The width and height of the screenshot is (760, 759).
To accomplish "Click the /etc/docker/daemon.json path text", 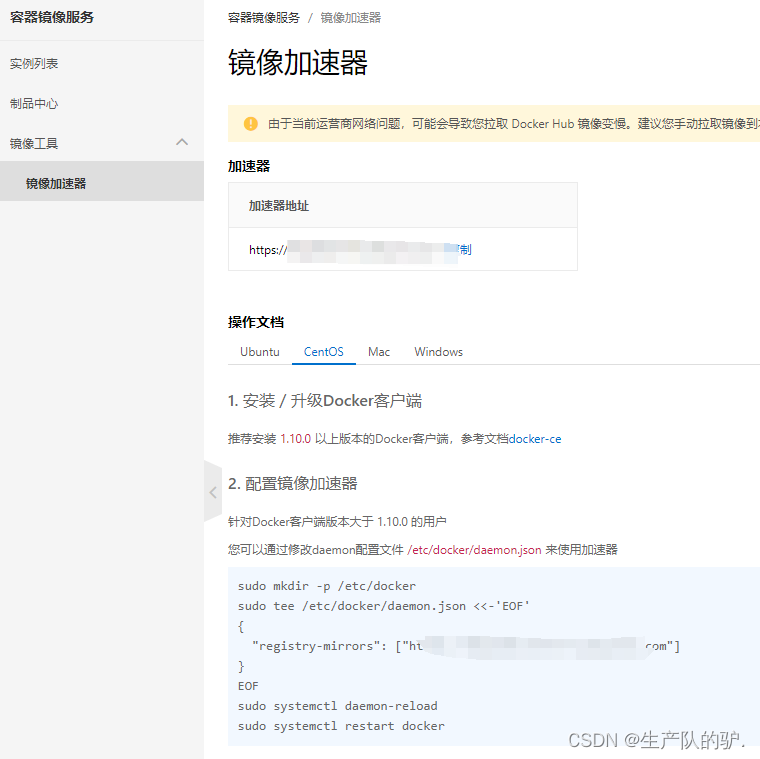I will point(475,550).
